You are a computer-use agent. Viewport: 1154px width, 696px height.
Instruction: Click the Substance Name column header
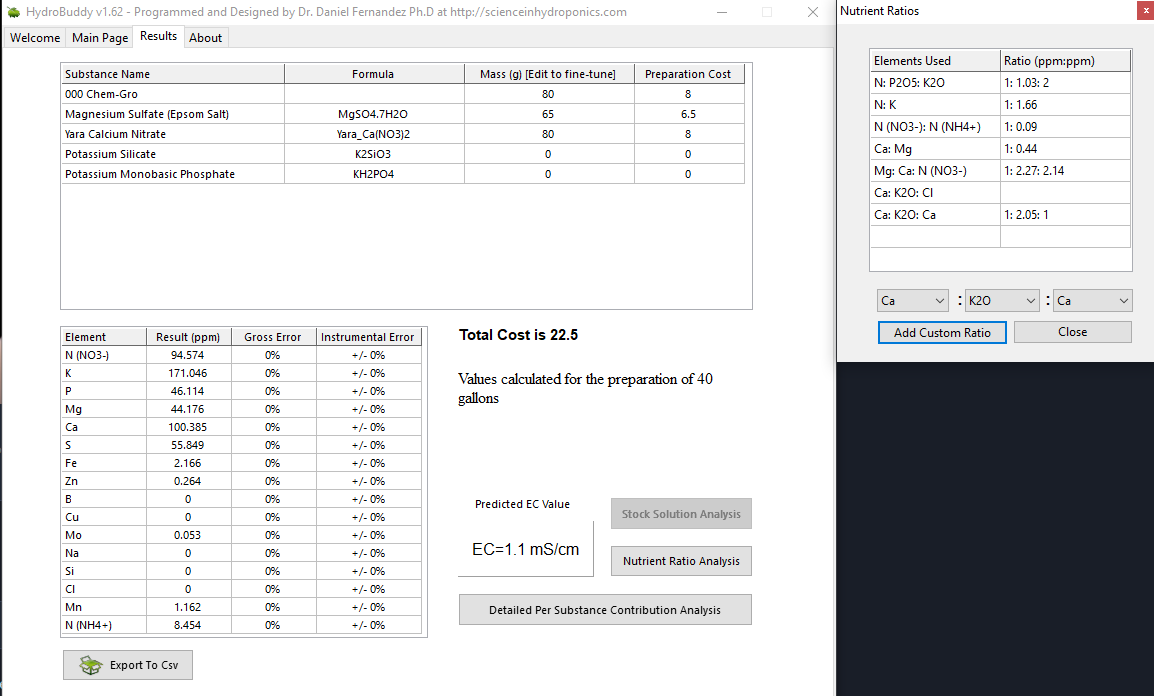[x=173, y=74]
